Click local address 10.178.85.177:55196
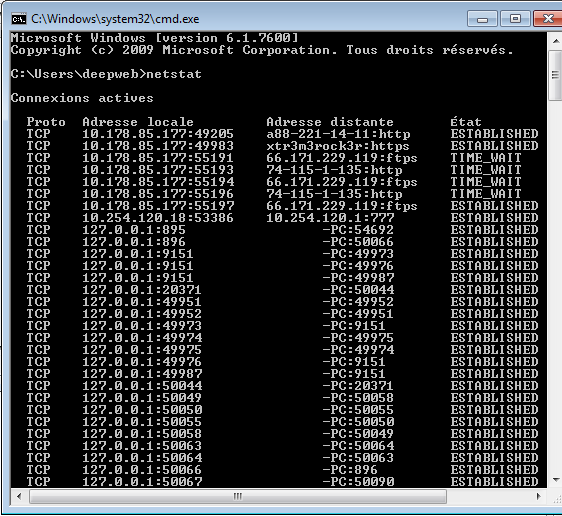This screenshot has height=516, width=562. [158, 194]
